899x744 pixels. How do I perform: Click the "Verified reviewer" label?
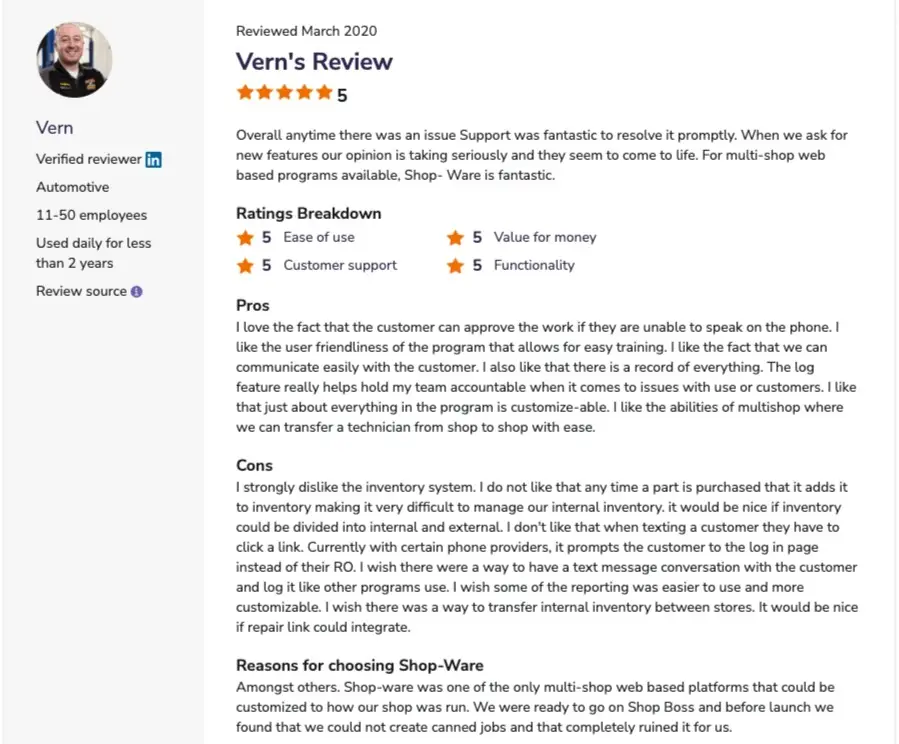tap(89, 159)
